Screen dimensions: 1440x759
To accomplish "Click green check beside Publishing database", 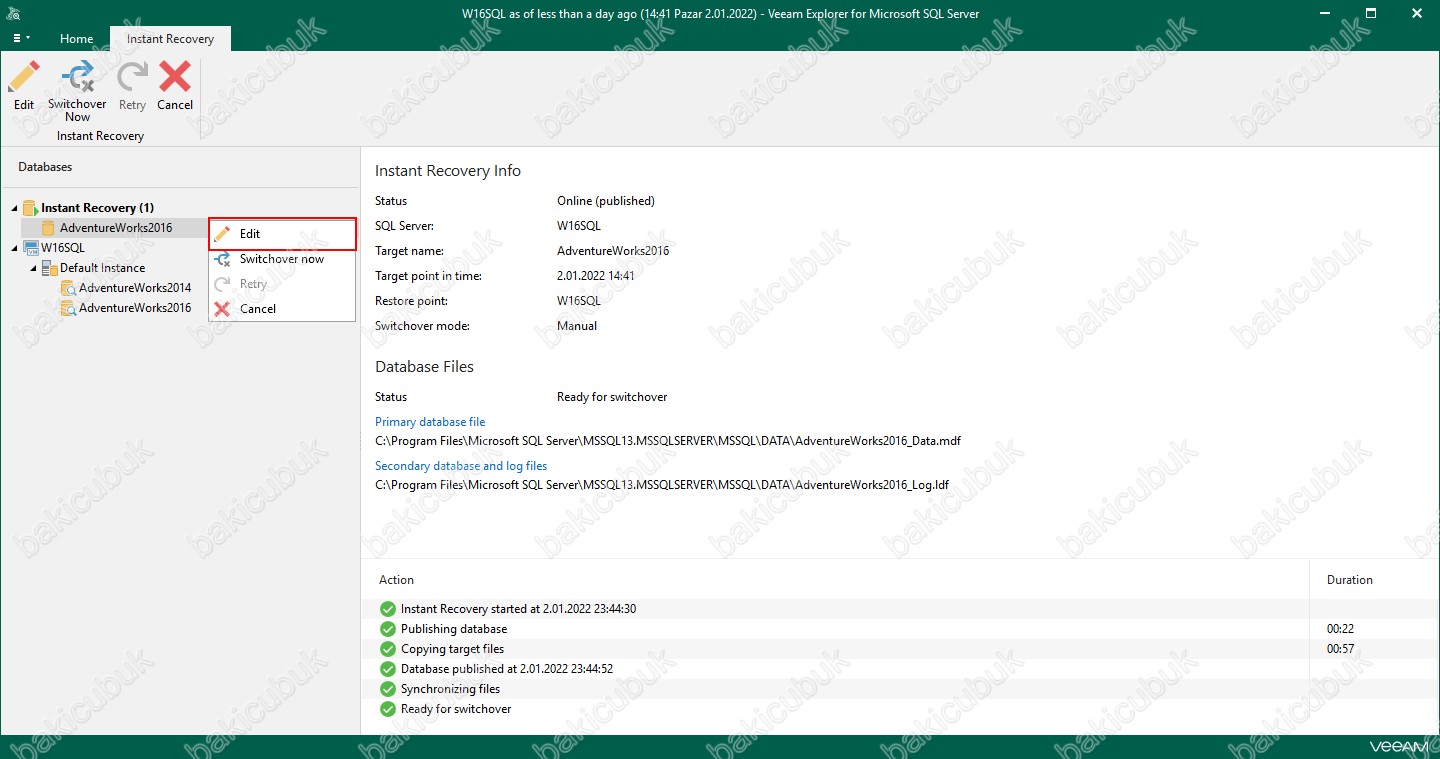I will coord(388,629).
